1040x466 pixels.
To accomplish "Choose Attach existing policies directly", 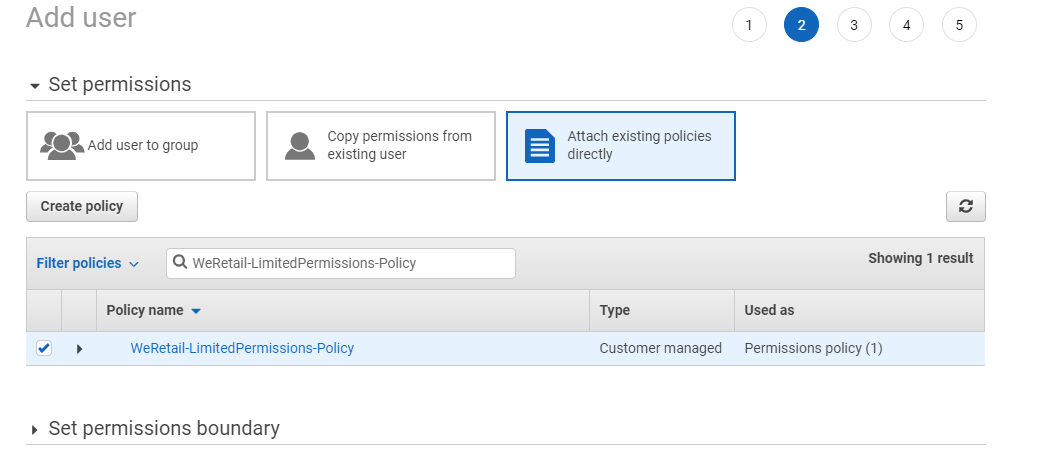I will pos(621,146).
